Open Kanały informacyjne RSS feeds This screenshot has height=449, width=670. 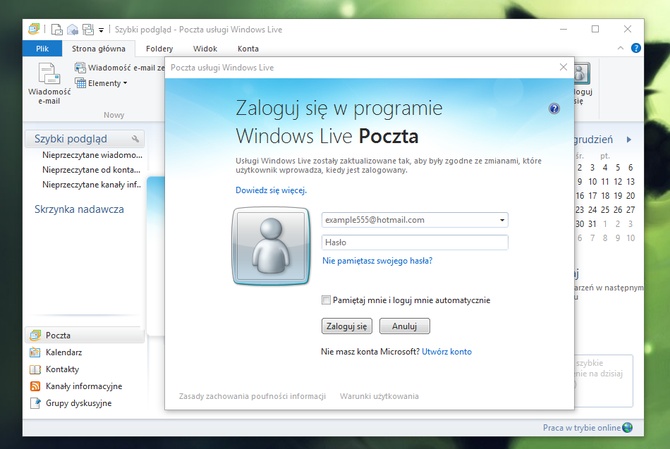83,386
